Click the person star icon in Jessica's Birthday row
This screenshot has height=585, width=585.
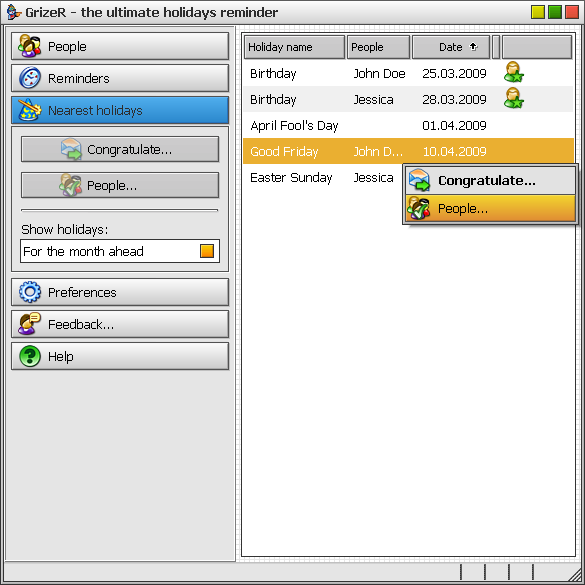(514, 98)
